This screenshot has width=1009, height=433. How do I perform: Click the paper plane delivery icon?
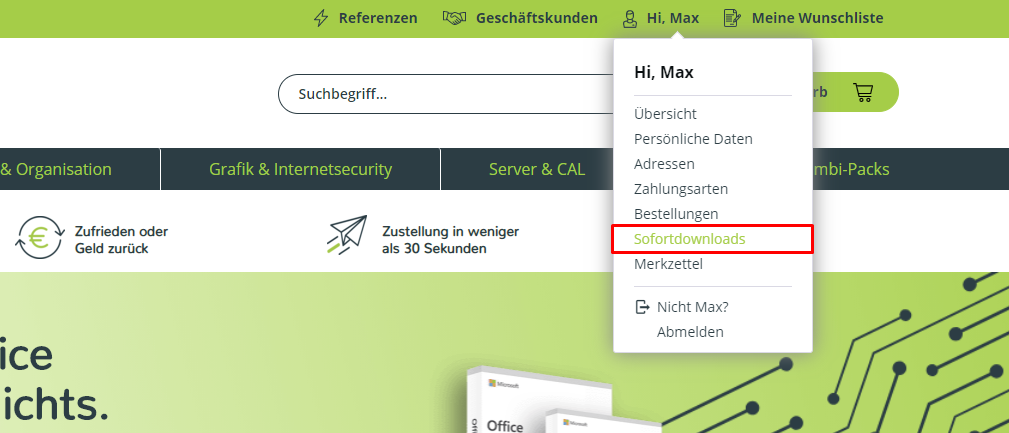click(x=347, y=234)
